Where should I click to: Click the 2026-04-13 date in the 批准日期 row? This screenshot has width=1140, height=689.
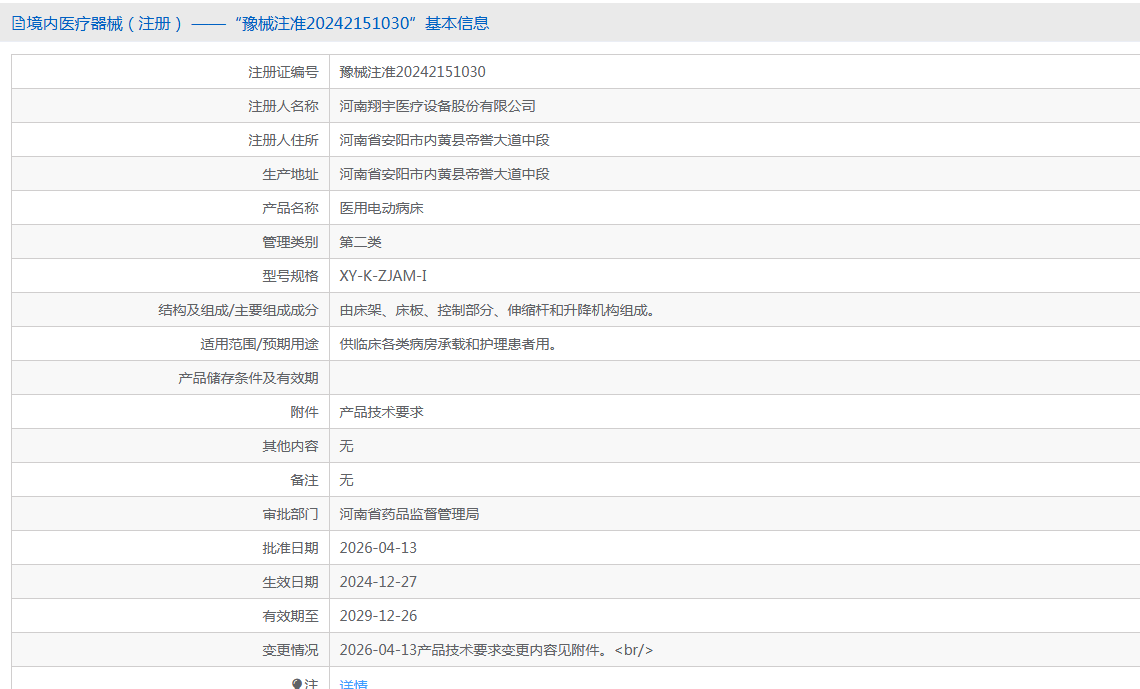pyautogui.click(x=378, y=548)
